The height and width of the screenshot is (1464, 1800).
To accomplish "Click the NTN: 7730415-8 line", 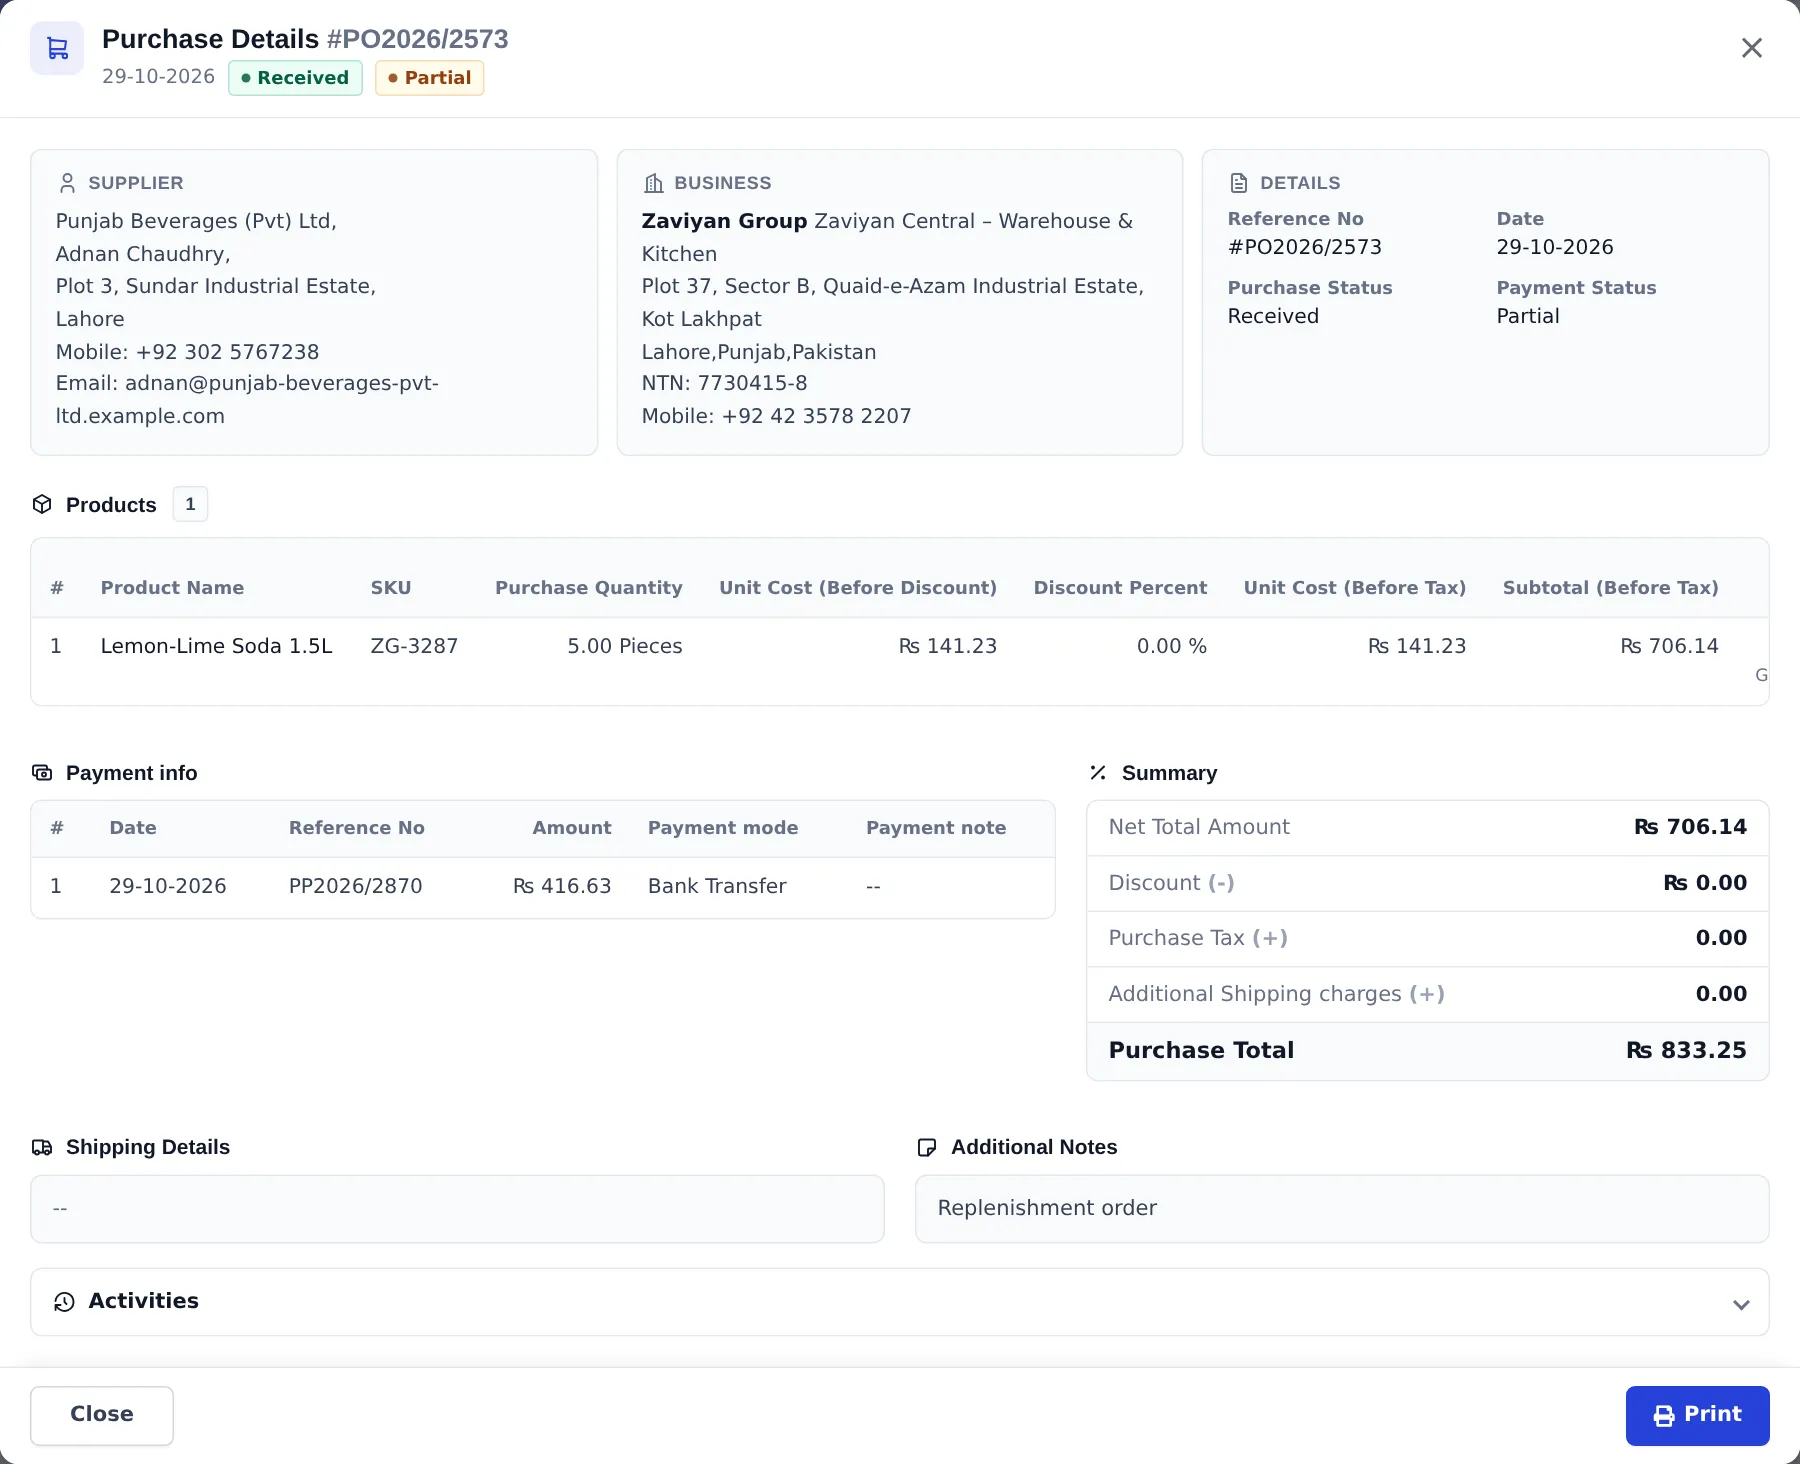I will click(724, 383).
